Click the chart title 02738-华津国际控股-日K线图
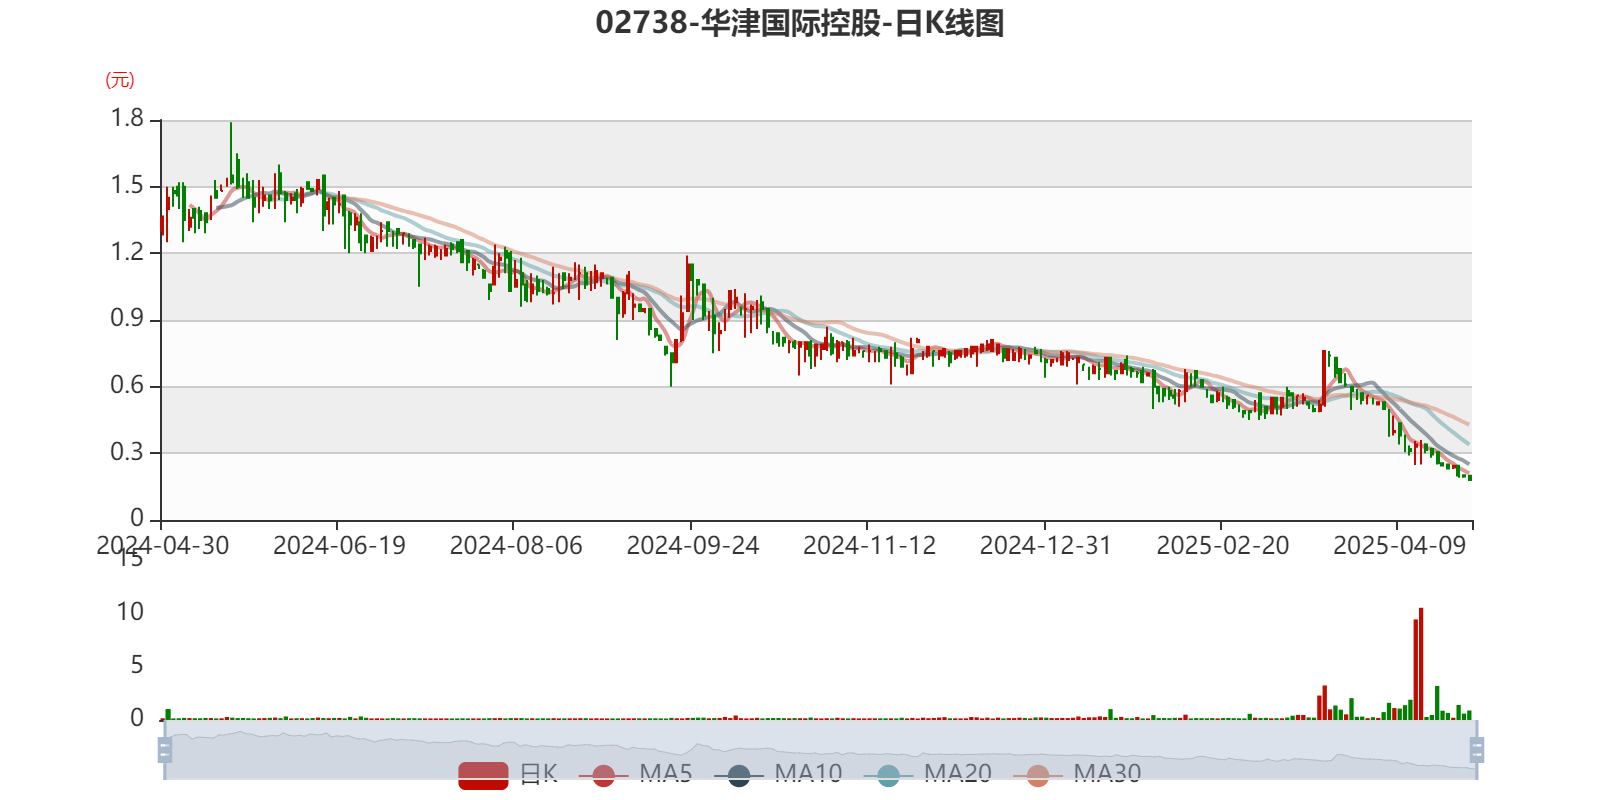The height and width of the screenshot is (800, 1600). (x=800, y=23)
